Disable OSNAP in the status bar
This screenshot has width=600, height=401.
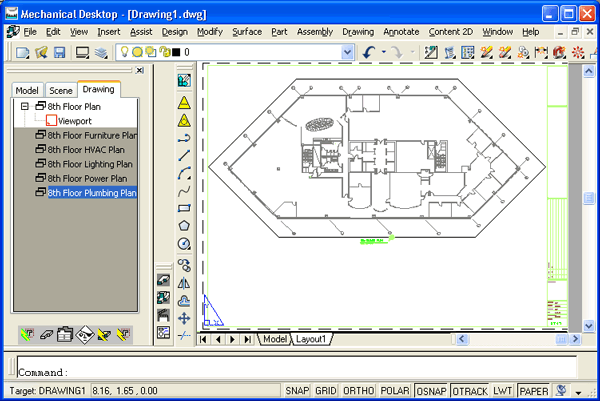(x=432, y=390)
